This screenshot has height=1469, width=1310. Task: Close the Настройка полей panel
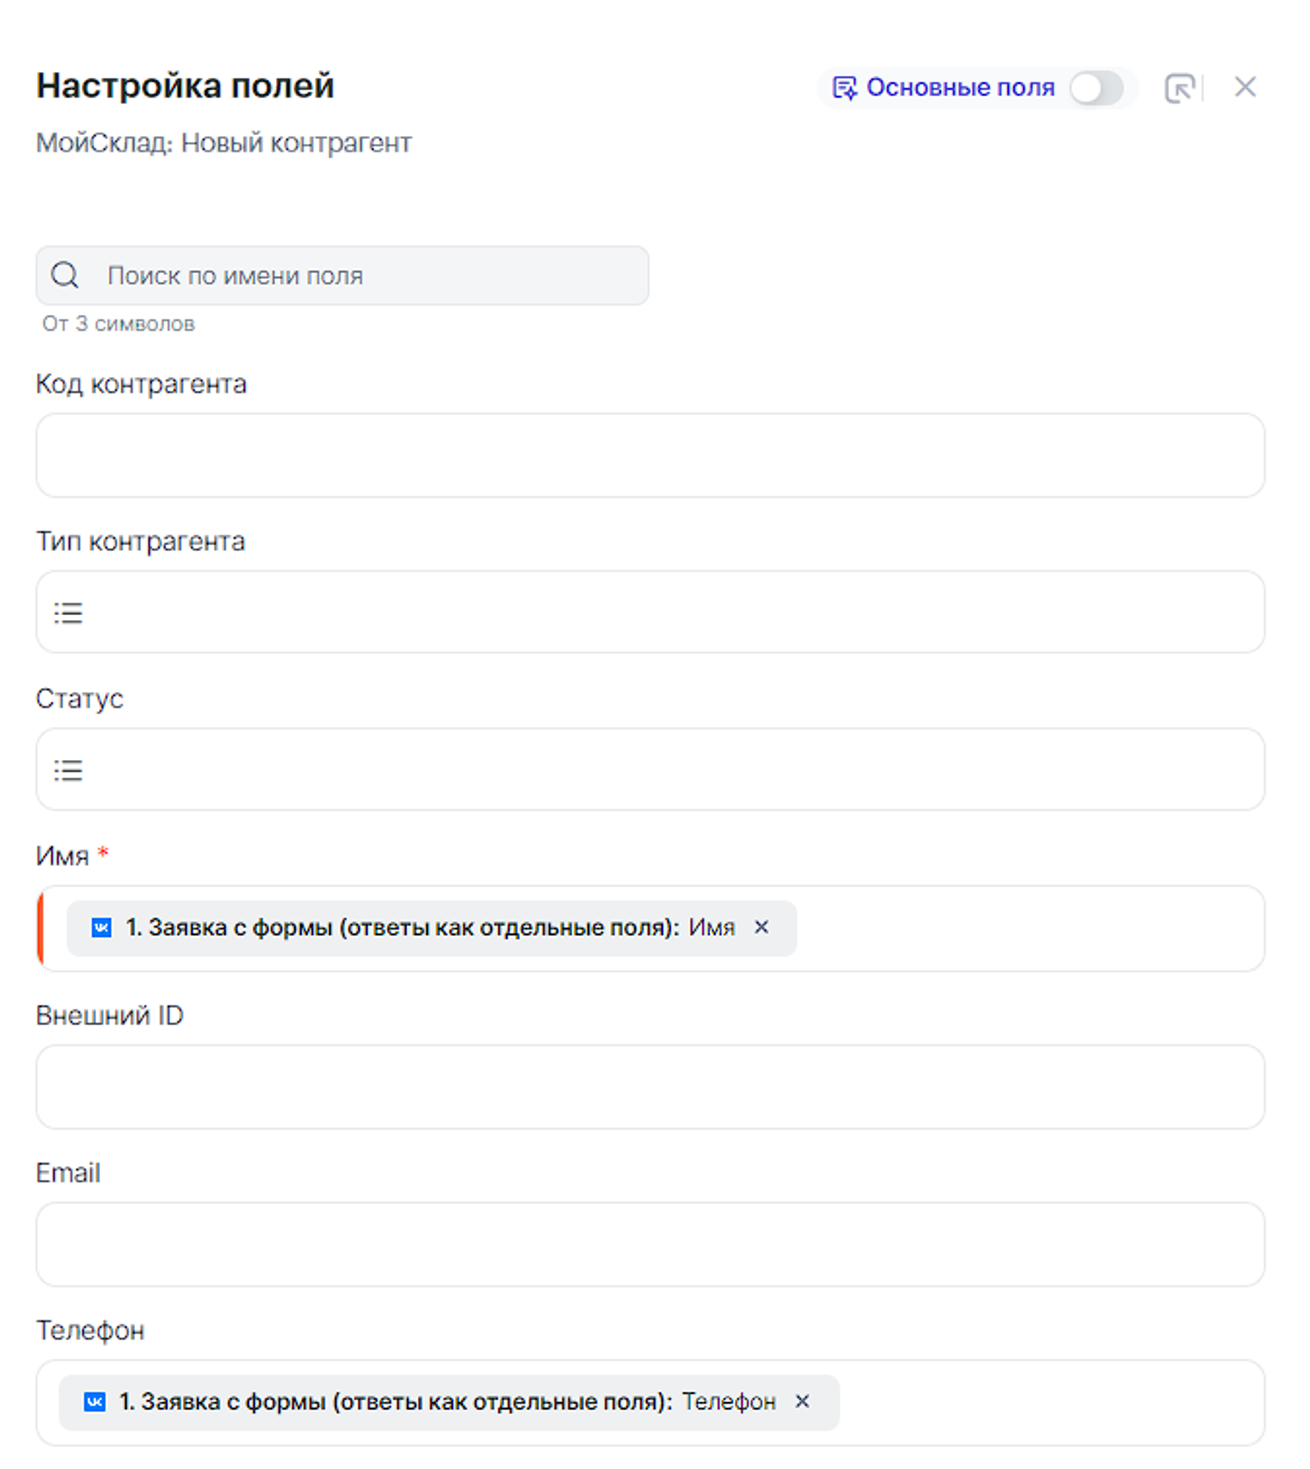tap(1244, 88)
